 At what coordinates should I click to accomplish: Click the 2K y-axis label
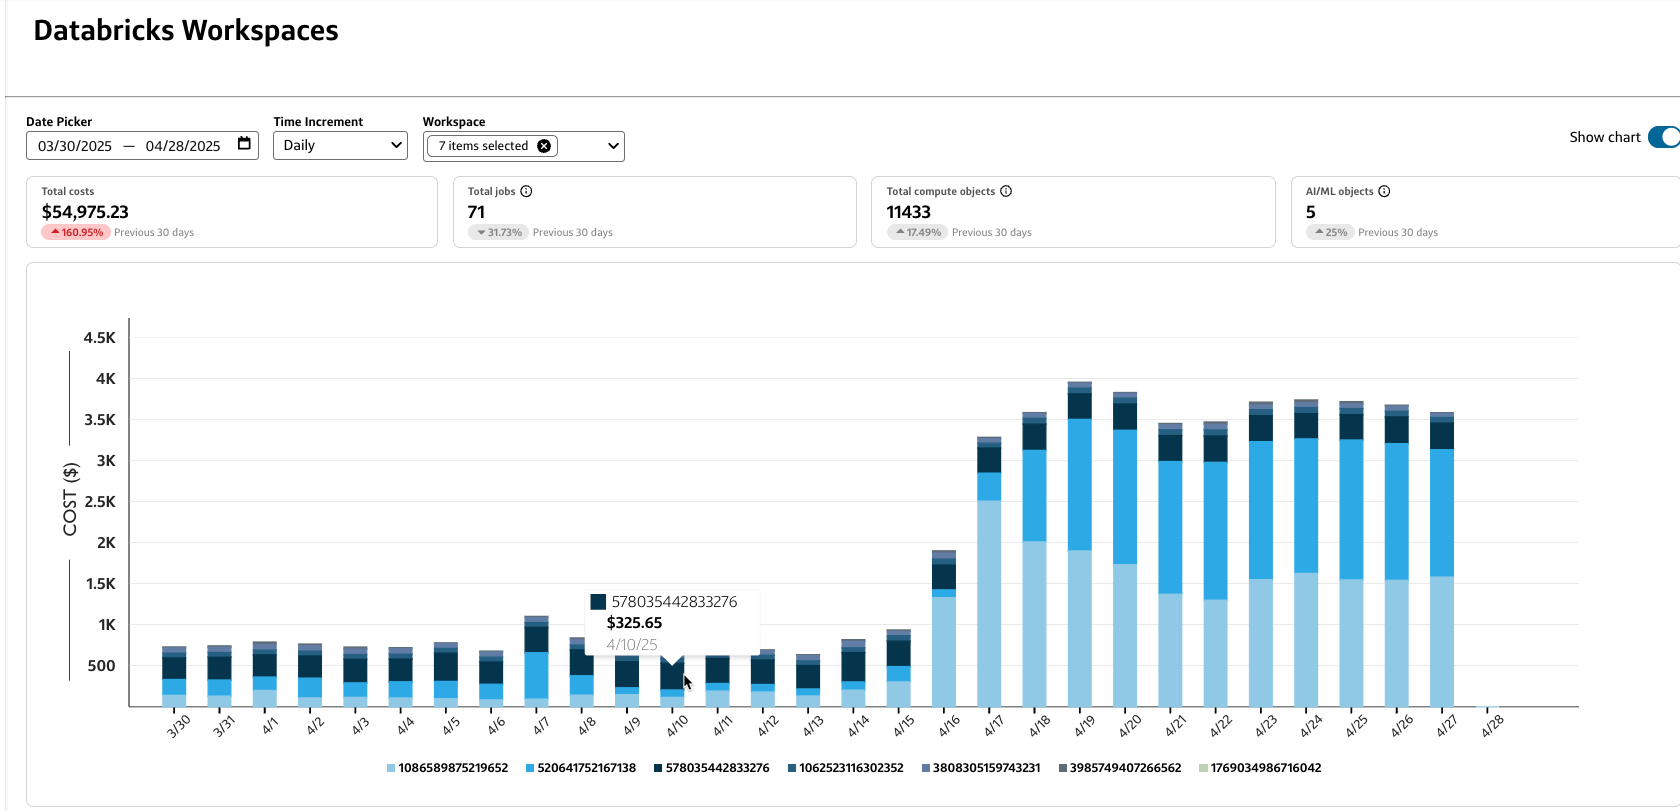[x=106, y=543]
